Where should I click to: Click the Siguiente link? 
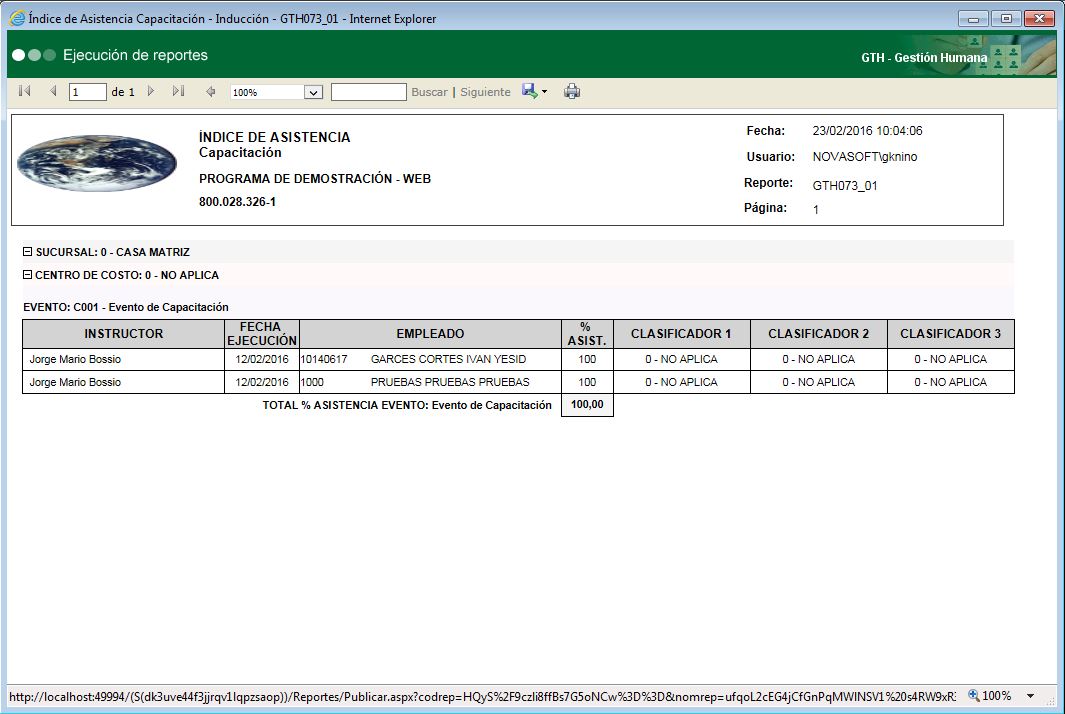pyautogui.click(x=485, y=92)
